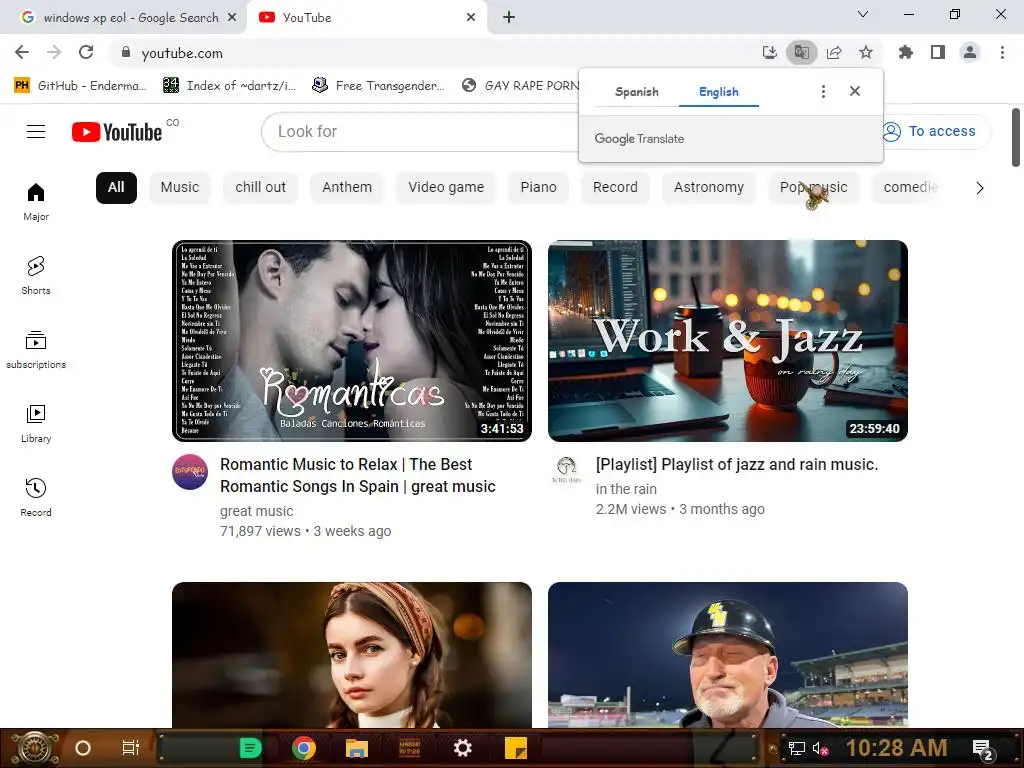Open thumbnail of man in baseball cap
The height and width of the screenshot is (768, 1024).
[x=728, y=654]
